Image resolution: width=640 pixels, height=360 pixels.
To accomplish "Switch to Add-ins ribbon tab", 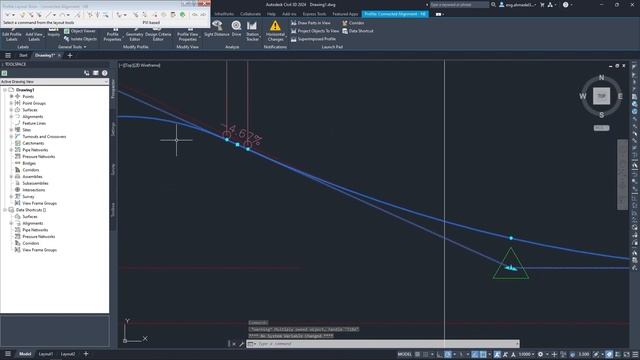I will [x=289, y=14].
